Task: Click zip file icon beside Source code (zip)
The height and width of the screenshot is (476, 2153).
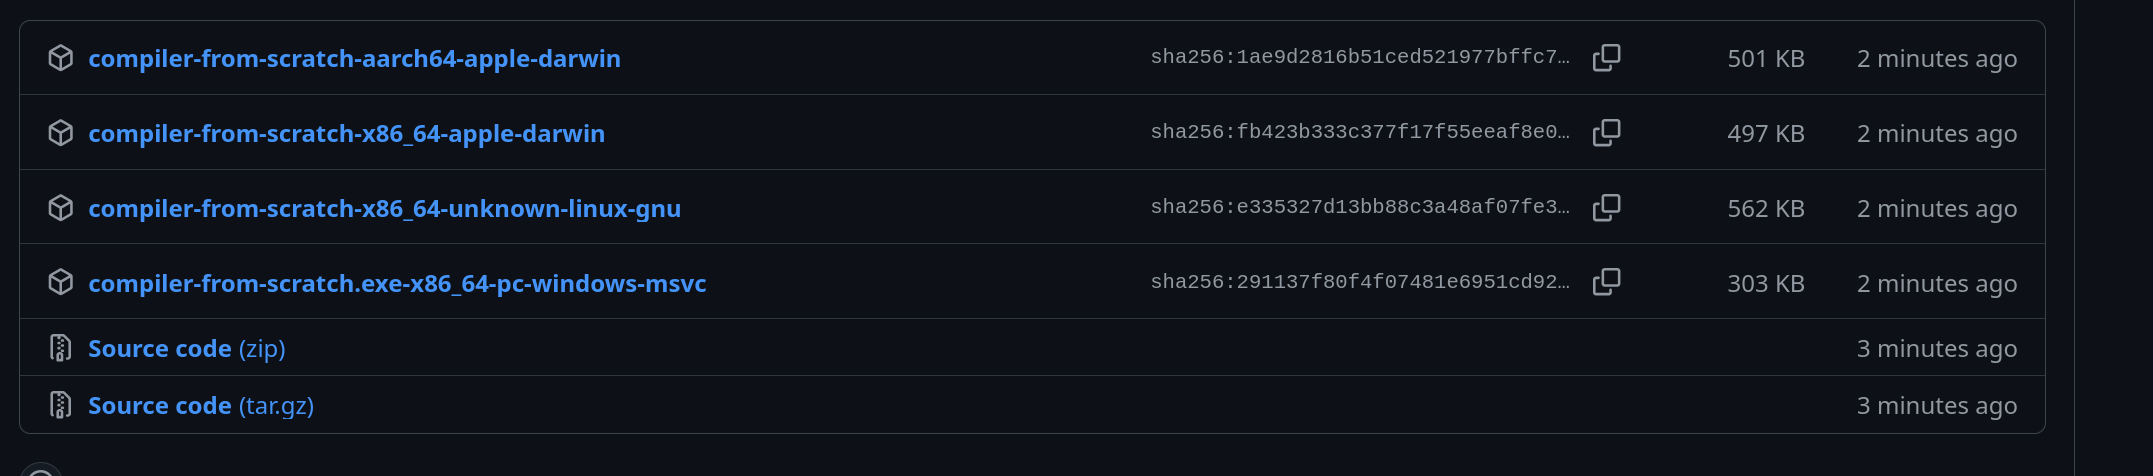Action: click(61, 348)
